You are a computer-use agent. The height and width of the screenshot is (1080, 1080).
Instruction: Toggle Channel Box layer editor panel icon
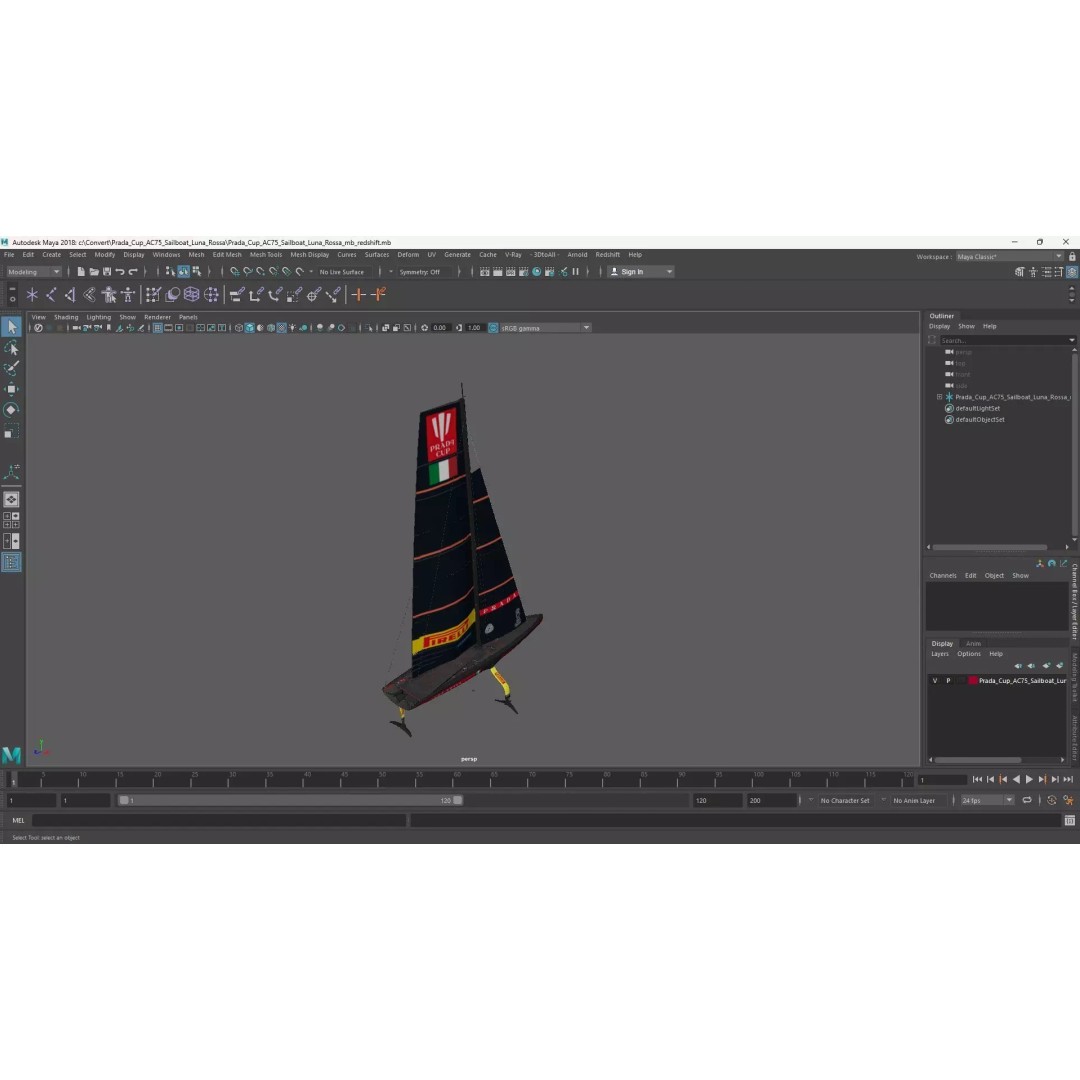click(1072, 272)
